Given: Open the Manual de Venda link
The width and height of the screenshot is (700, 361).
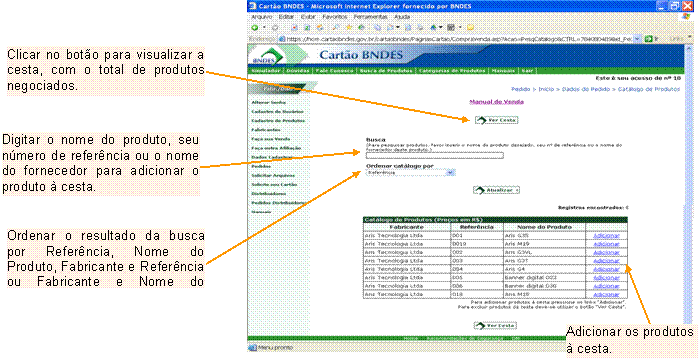Looking at the screenshot, I should click(x=496, y=101).
